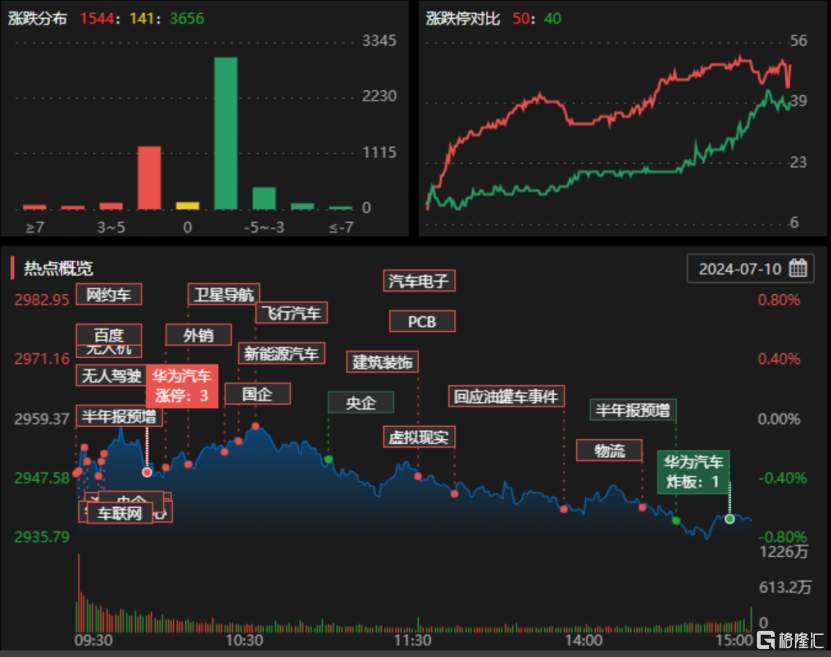Click the 涨跌停对比 heading
This screenshot has height=657, width=831.
[x=463, y=19]
